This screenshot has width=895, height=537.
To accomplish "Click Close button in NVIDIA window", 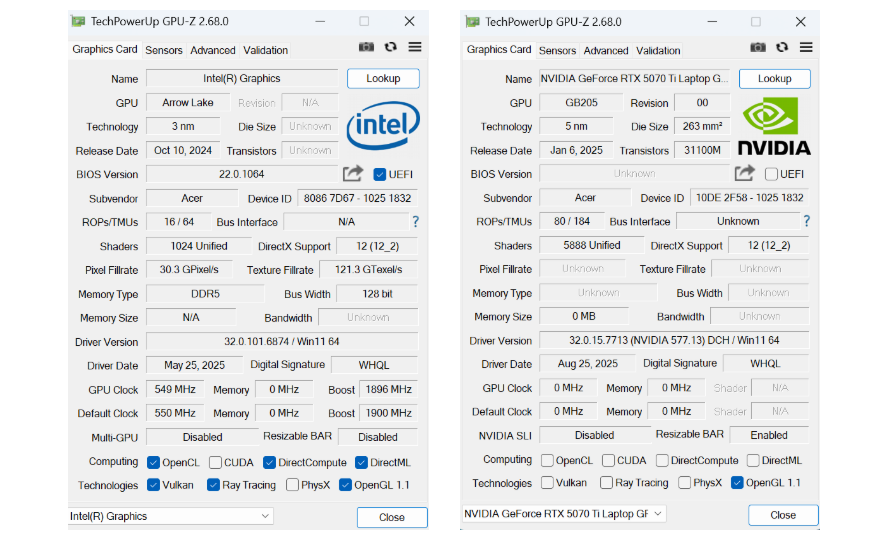I will point(783,515).
